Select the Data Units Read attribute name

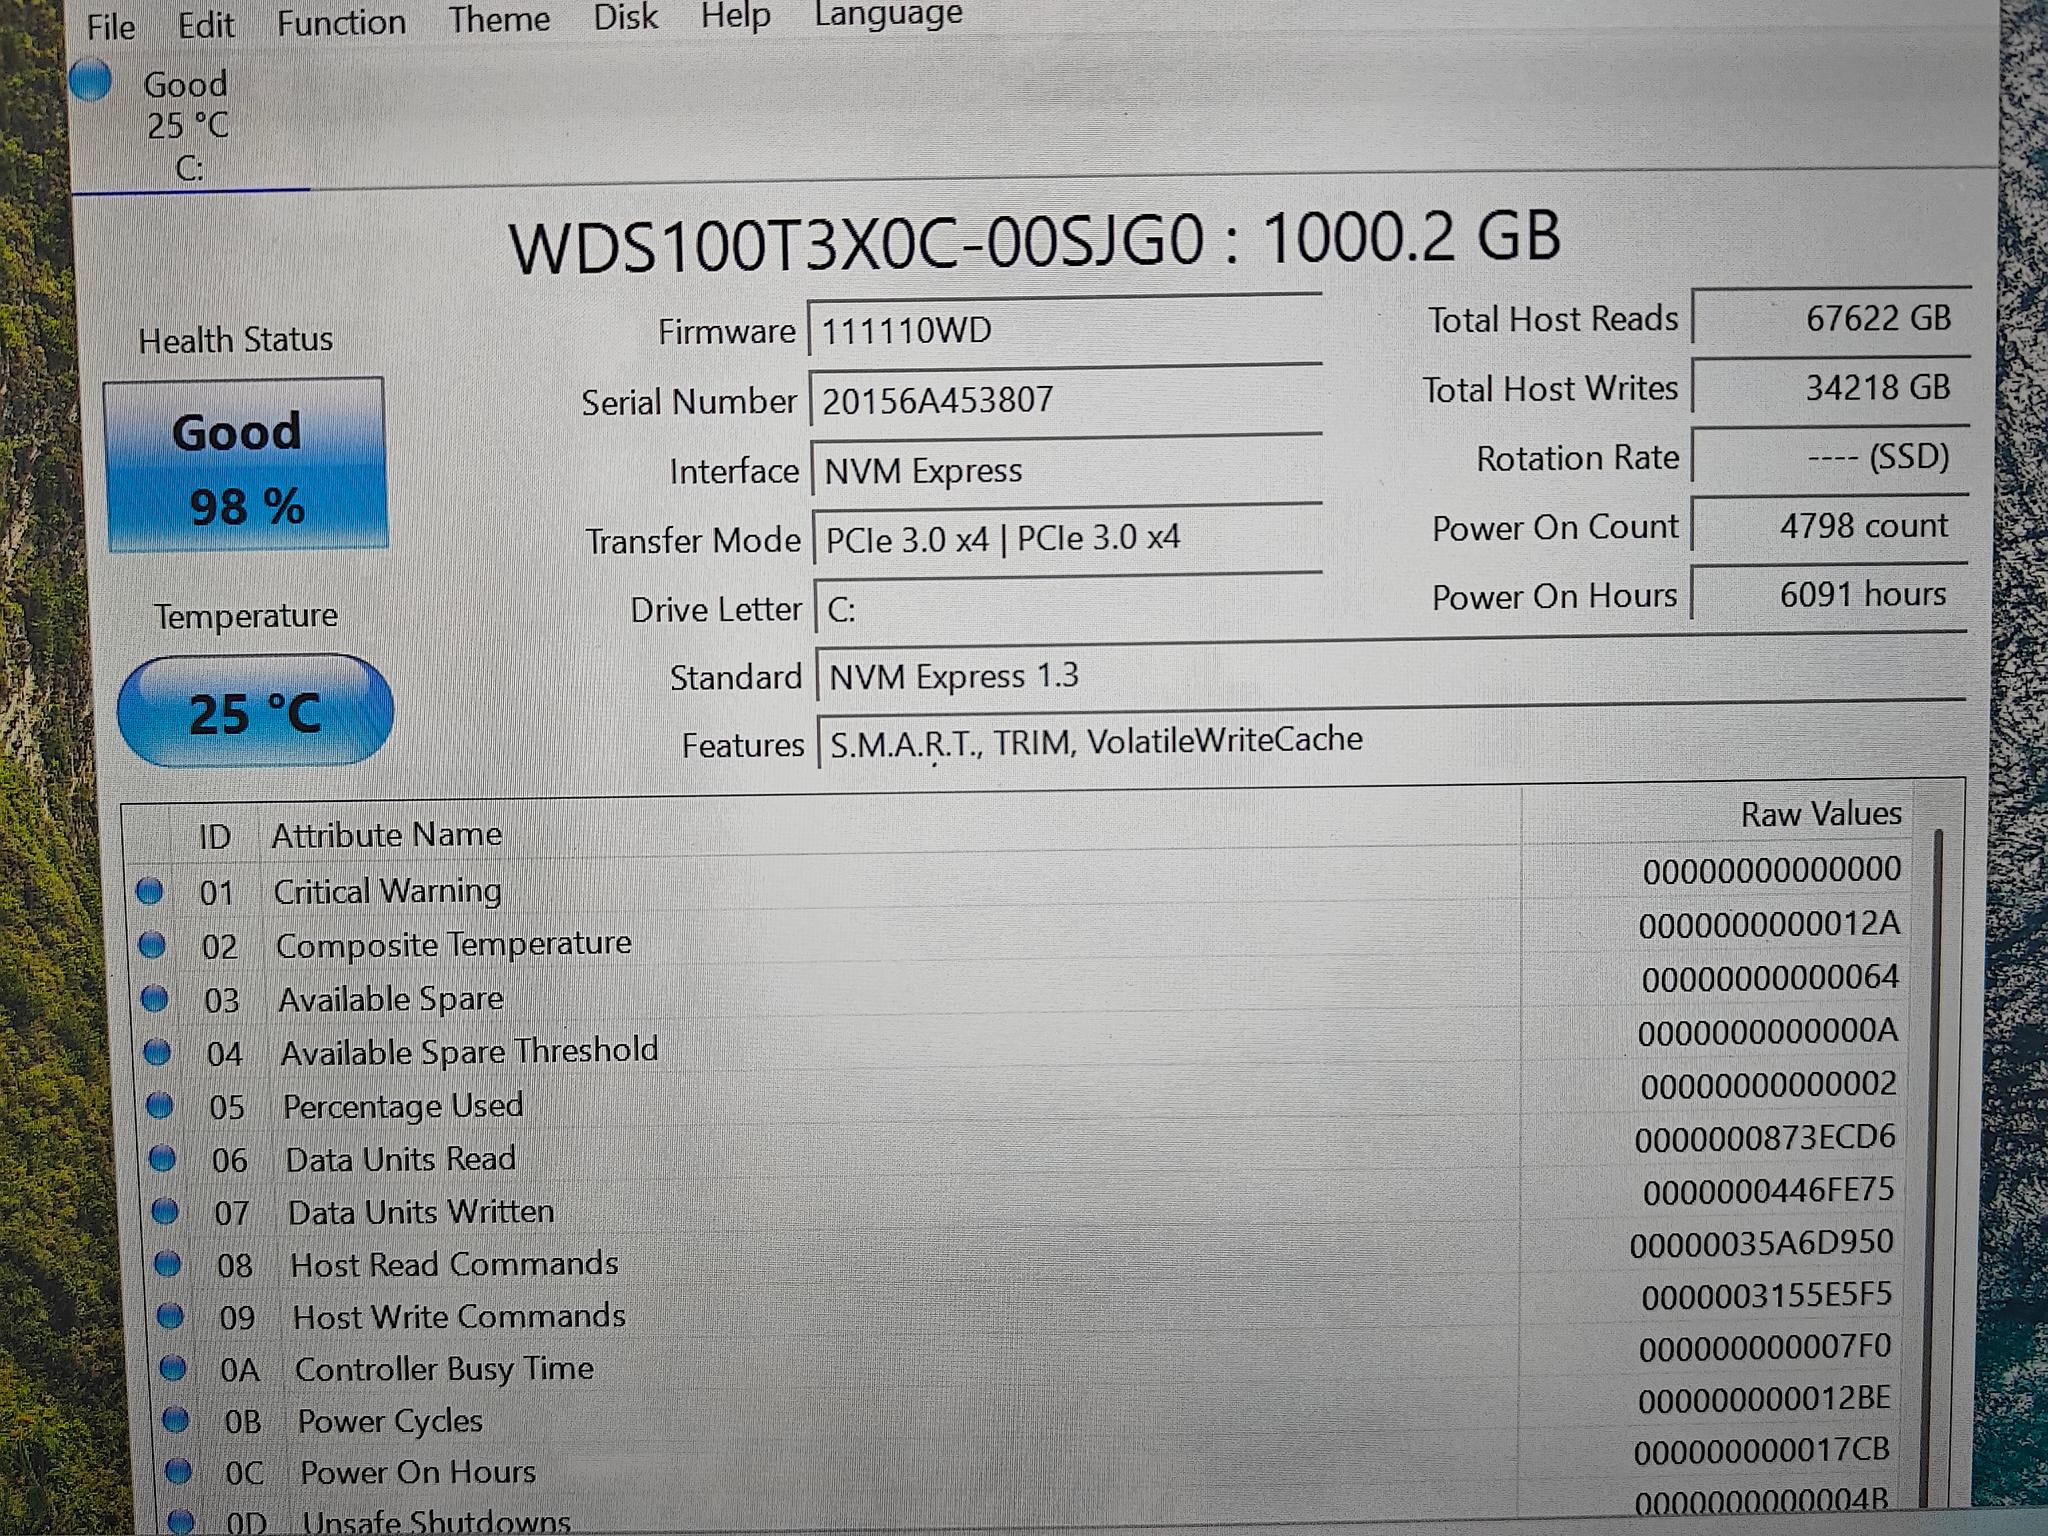coord(401,1159)
